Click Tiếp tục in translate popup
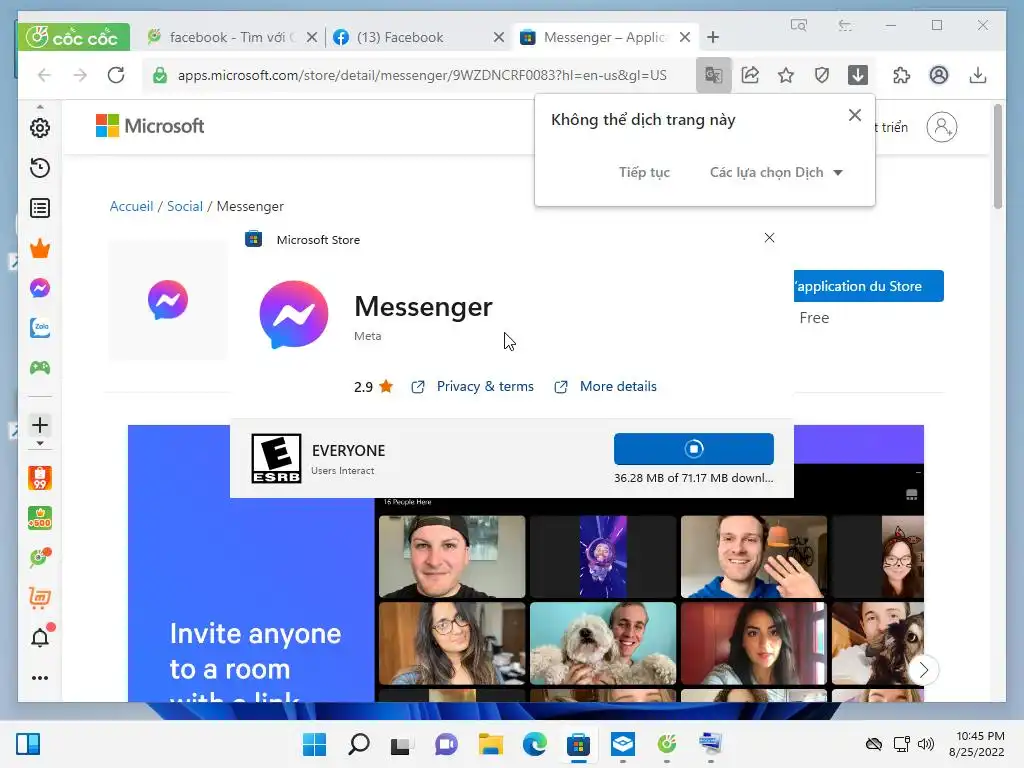This screenshot has width=1024, height=768. coord(644,172)
